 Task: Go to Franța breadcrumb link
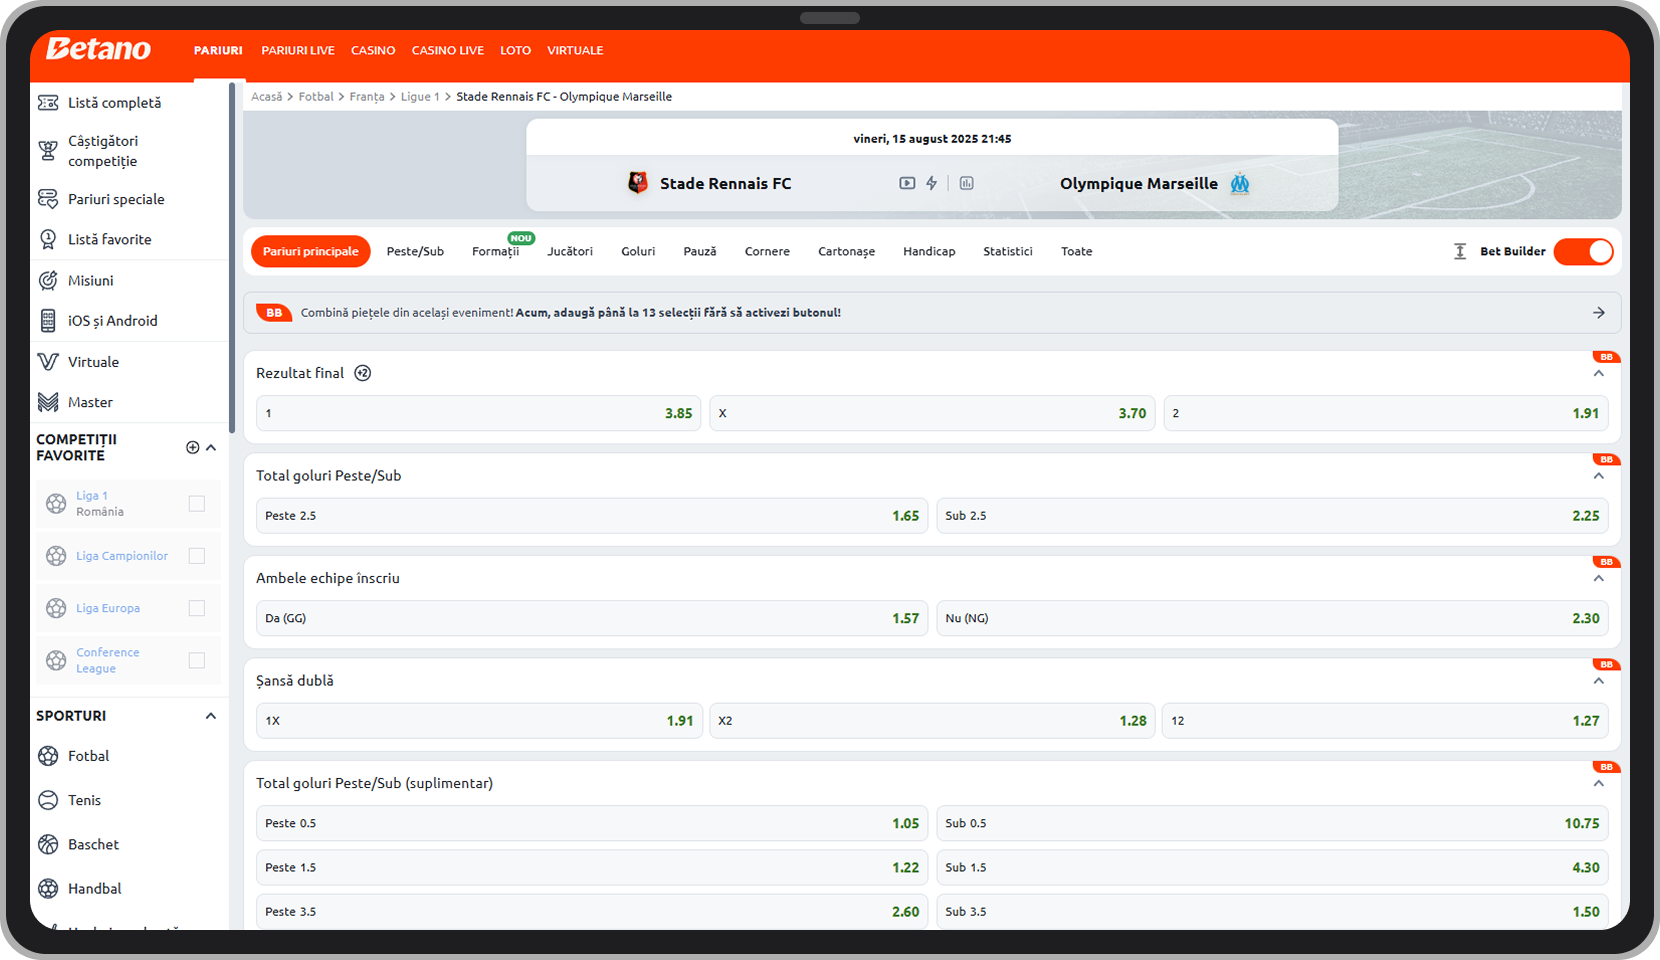pos(367,97)
